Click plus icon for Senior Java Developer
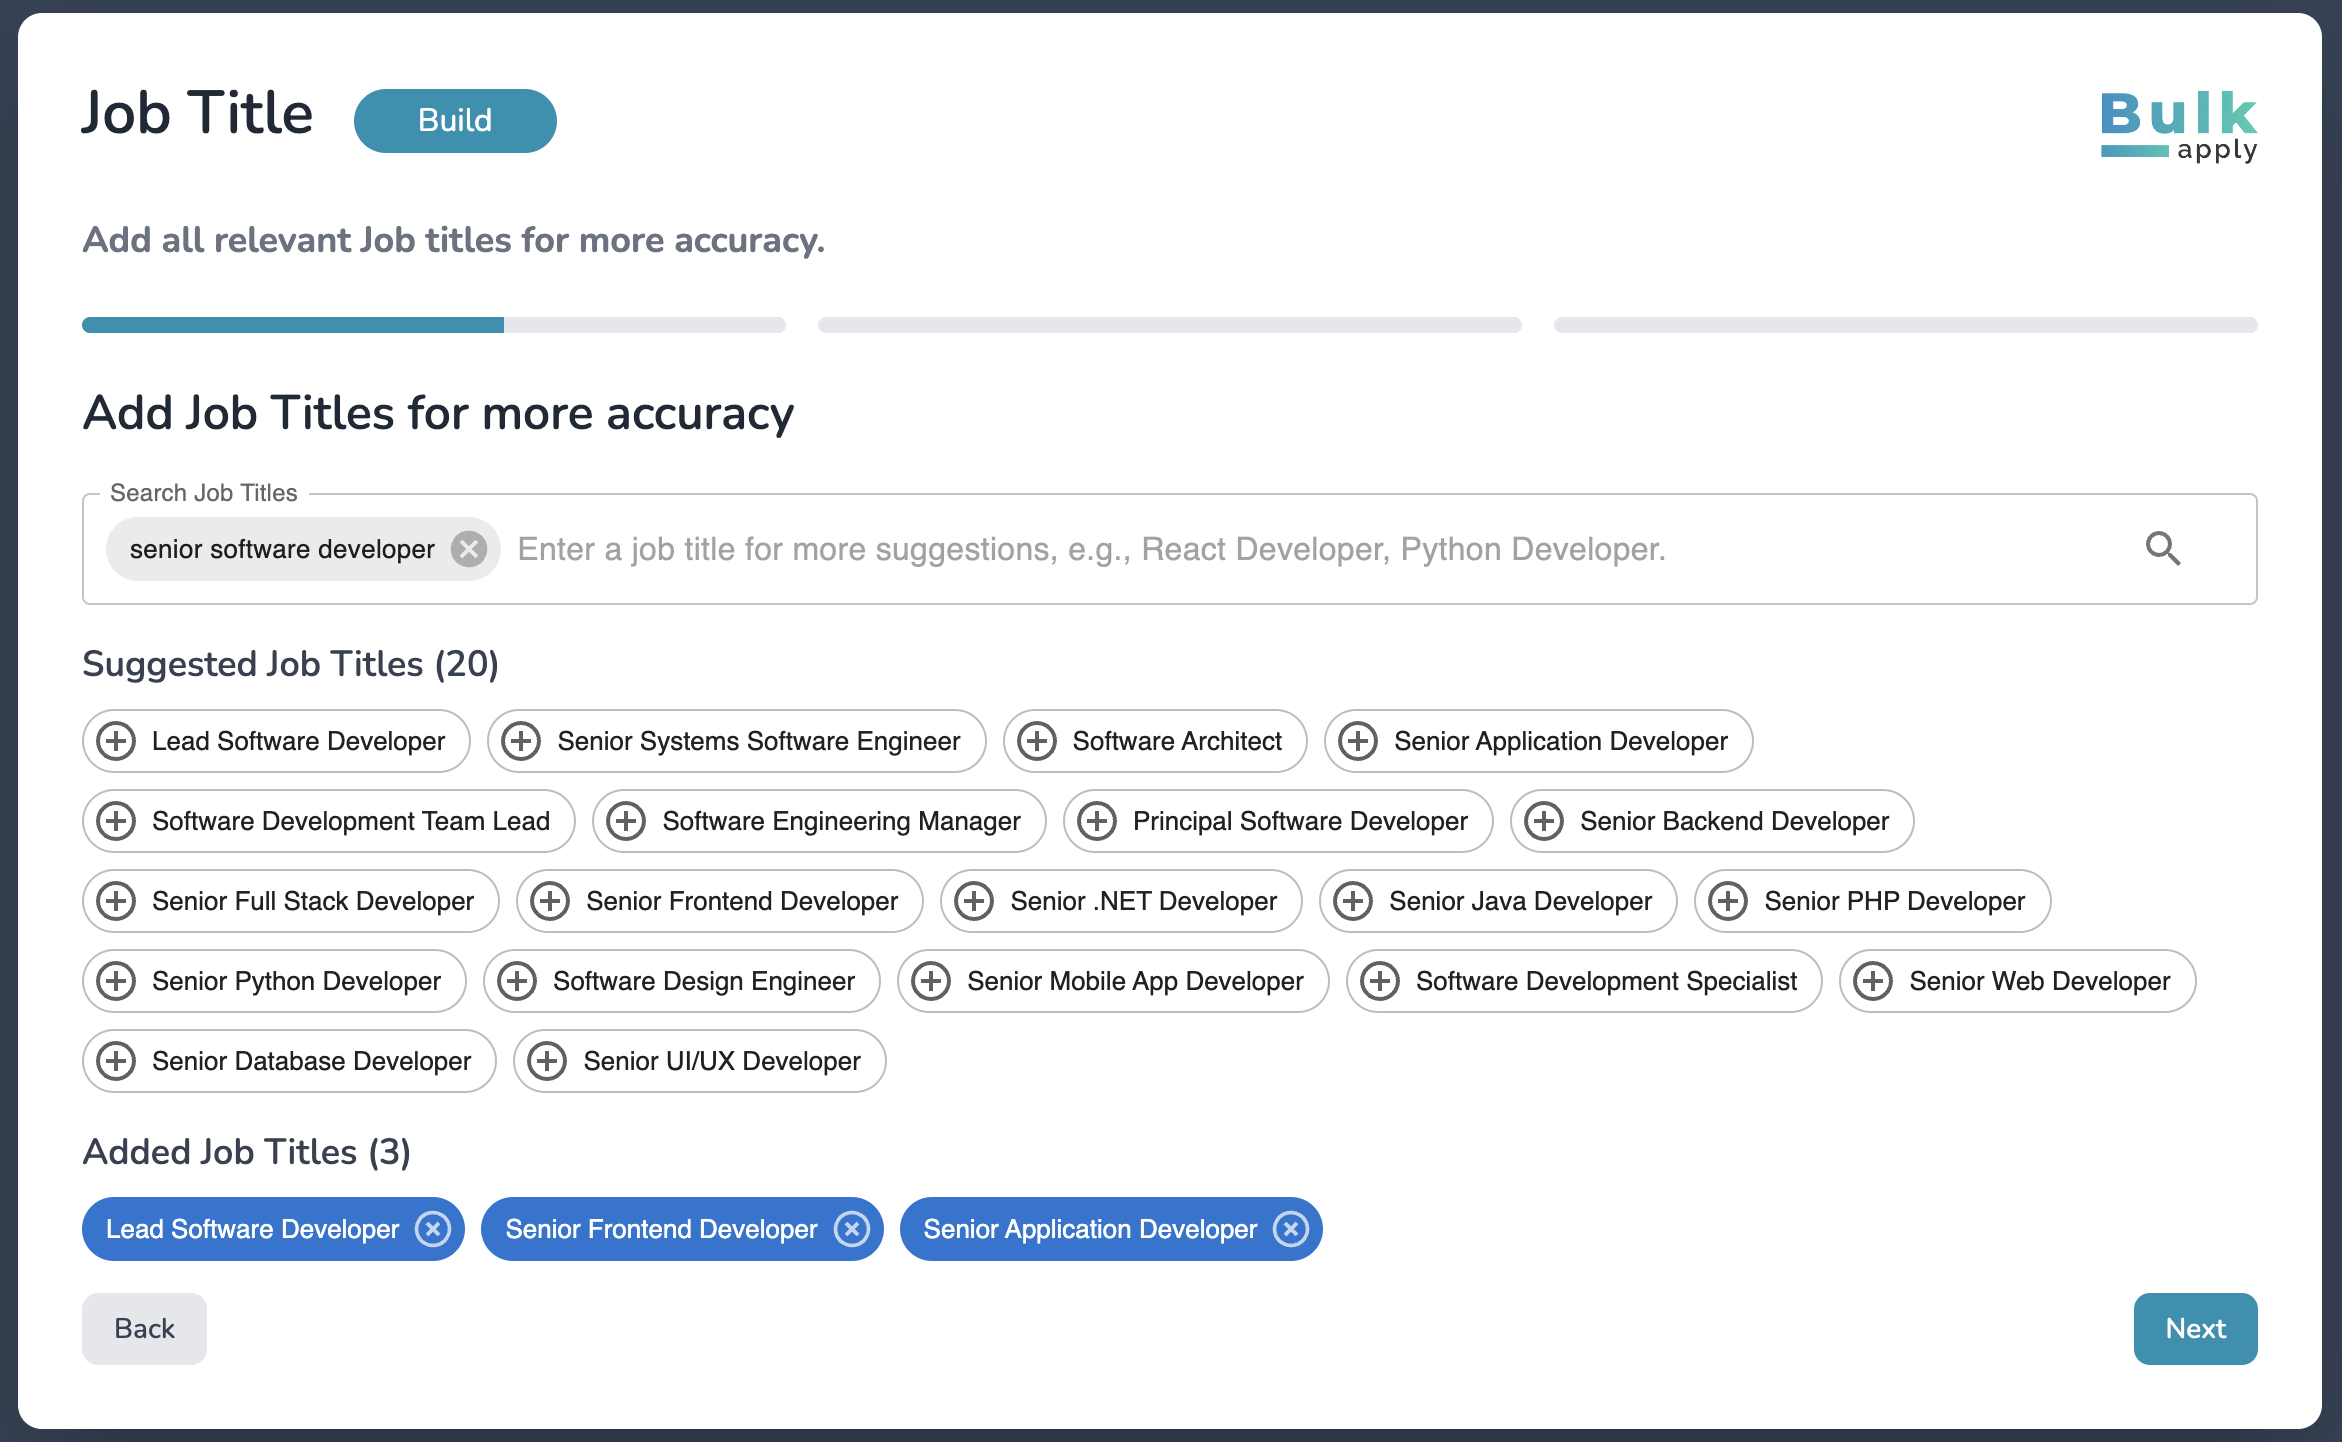The width and height of the screenshot is (2342, 1442). click(x=1353, y=901)
